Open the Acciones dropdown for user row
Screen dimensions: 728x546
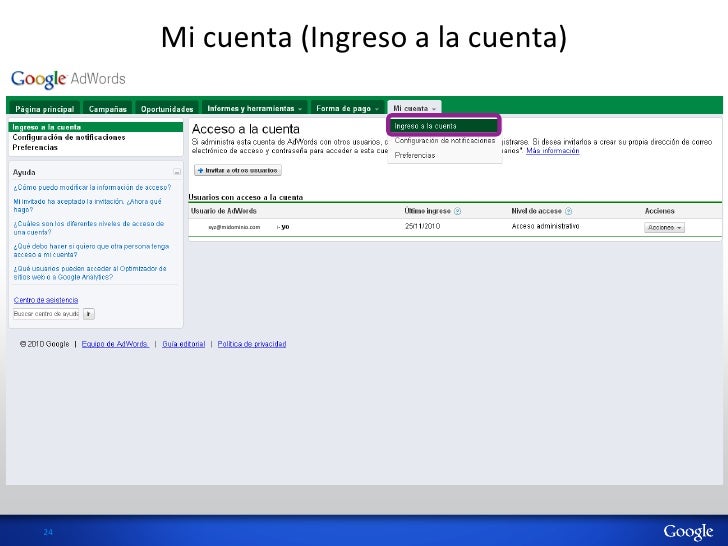pos(664,228)
